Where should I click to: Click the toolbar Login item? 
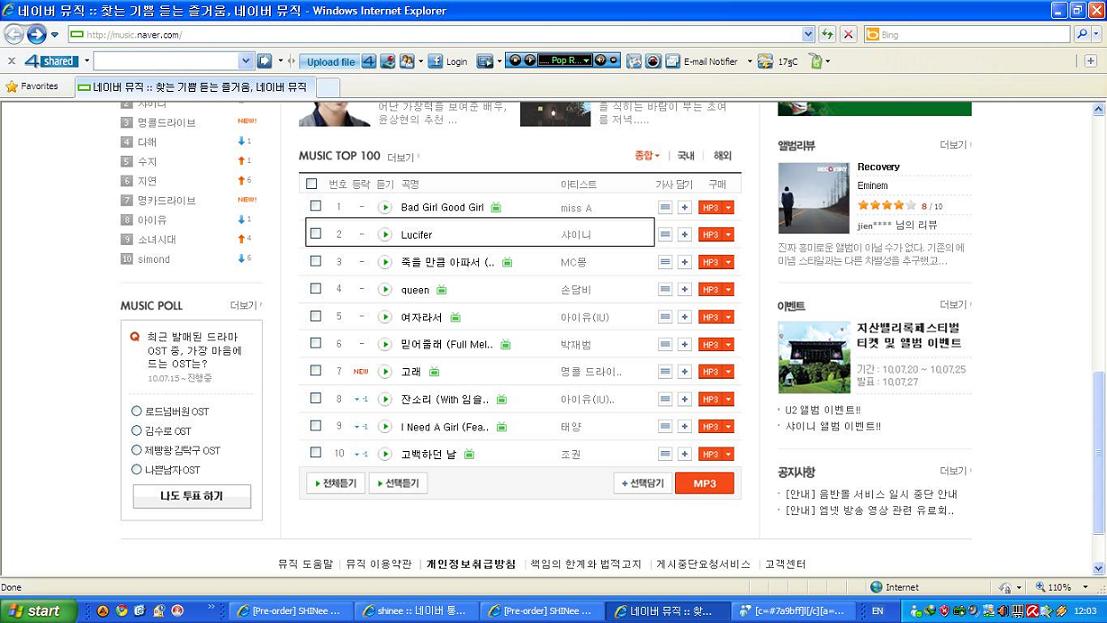(448, 61)
